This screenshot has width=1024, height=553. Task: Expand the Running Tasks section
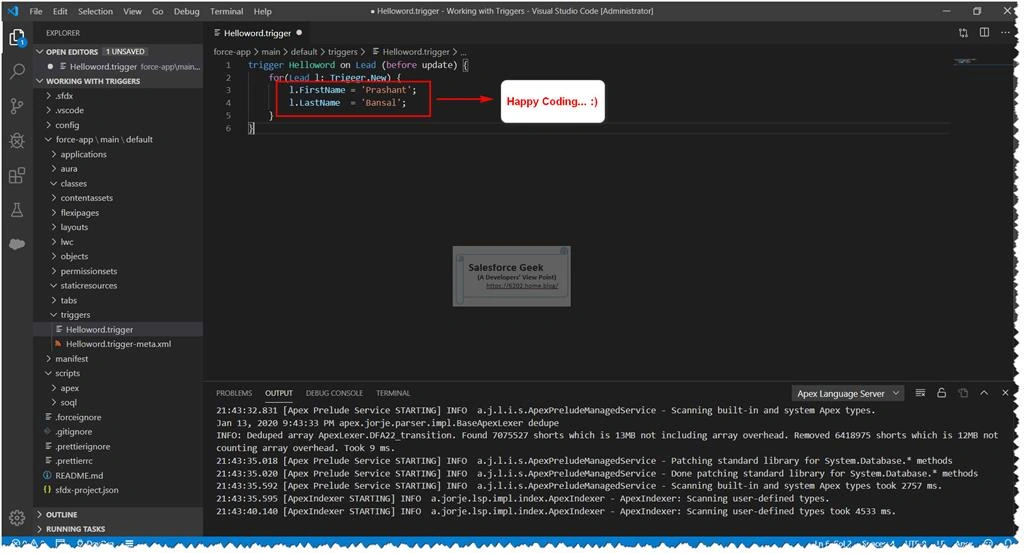coord(118,529)
